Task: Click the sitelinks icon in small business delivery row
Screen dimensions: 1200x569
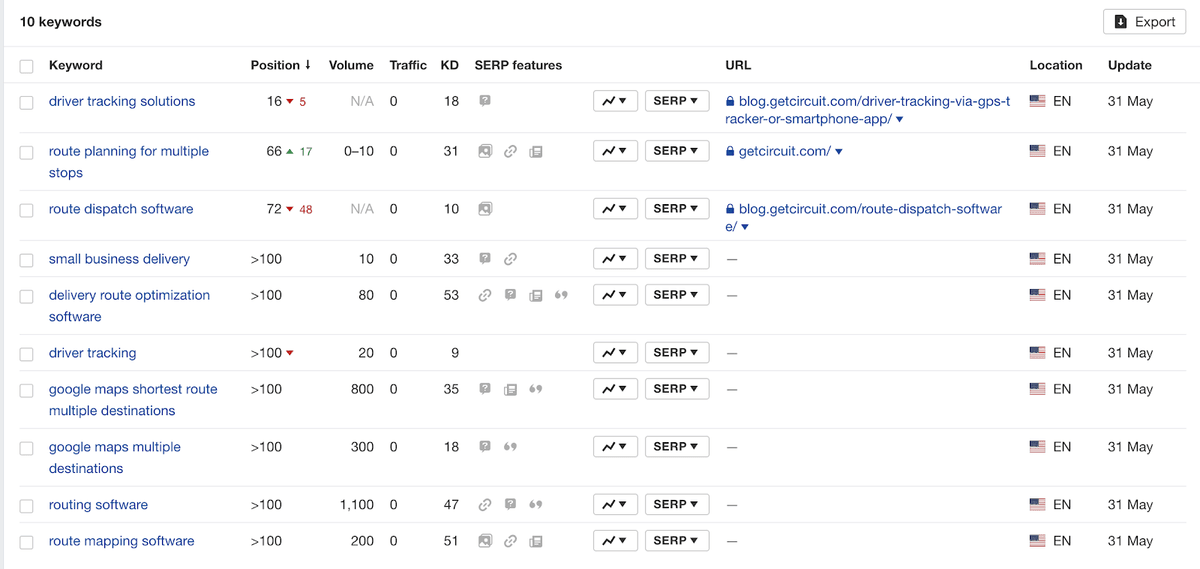Action: 510,259
